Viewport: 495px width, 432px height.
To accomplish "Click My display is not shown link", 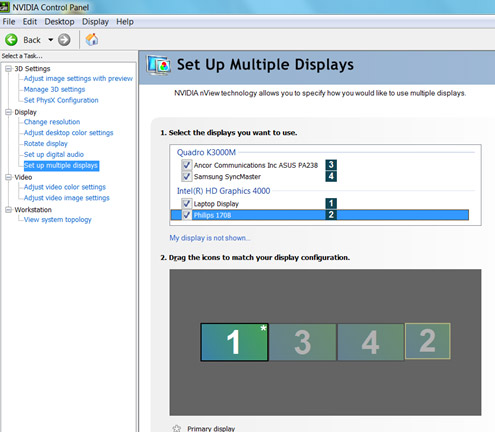I will click(209, 238).
